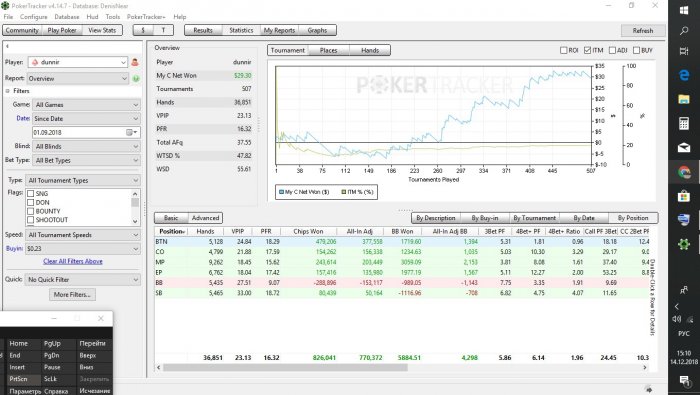Group results By Date tab
Viewport: 700px width, 395px height.
[584, 218]
